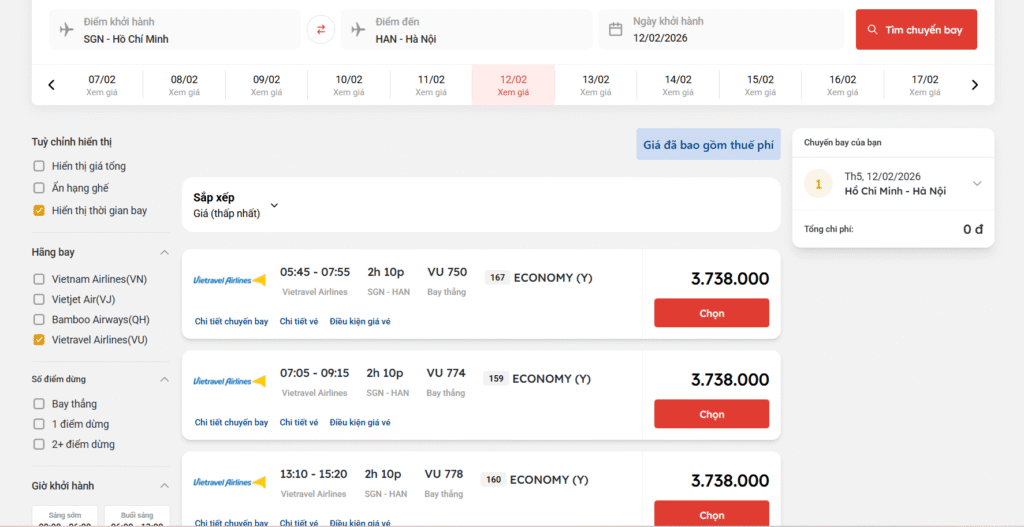Screen dimensions: 1024x527
Task: Click the departure airplane icon in SGN field
Action: (67, 30)
